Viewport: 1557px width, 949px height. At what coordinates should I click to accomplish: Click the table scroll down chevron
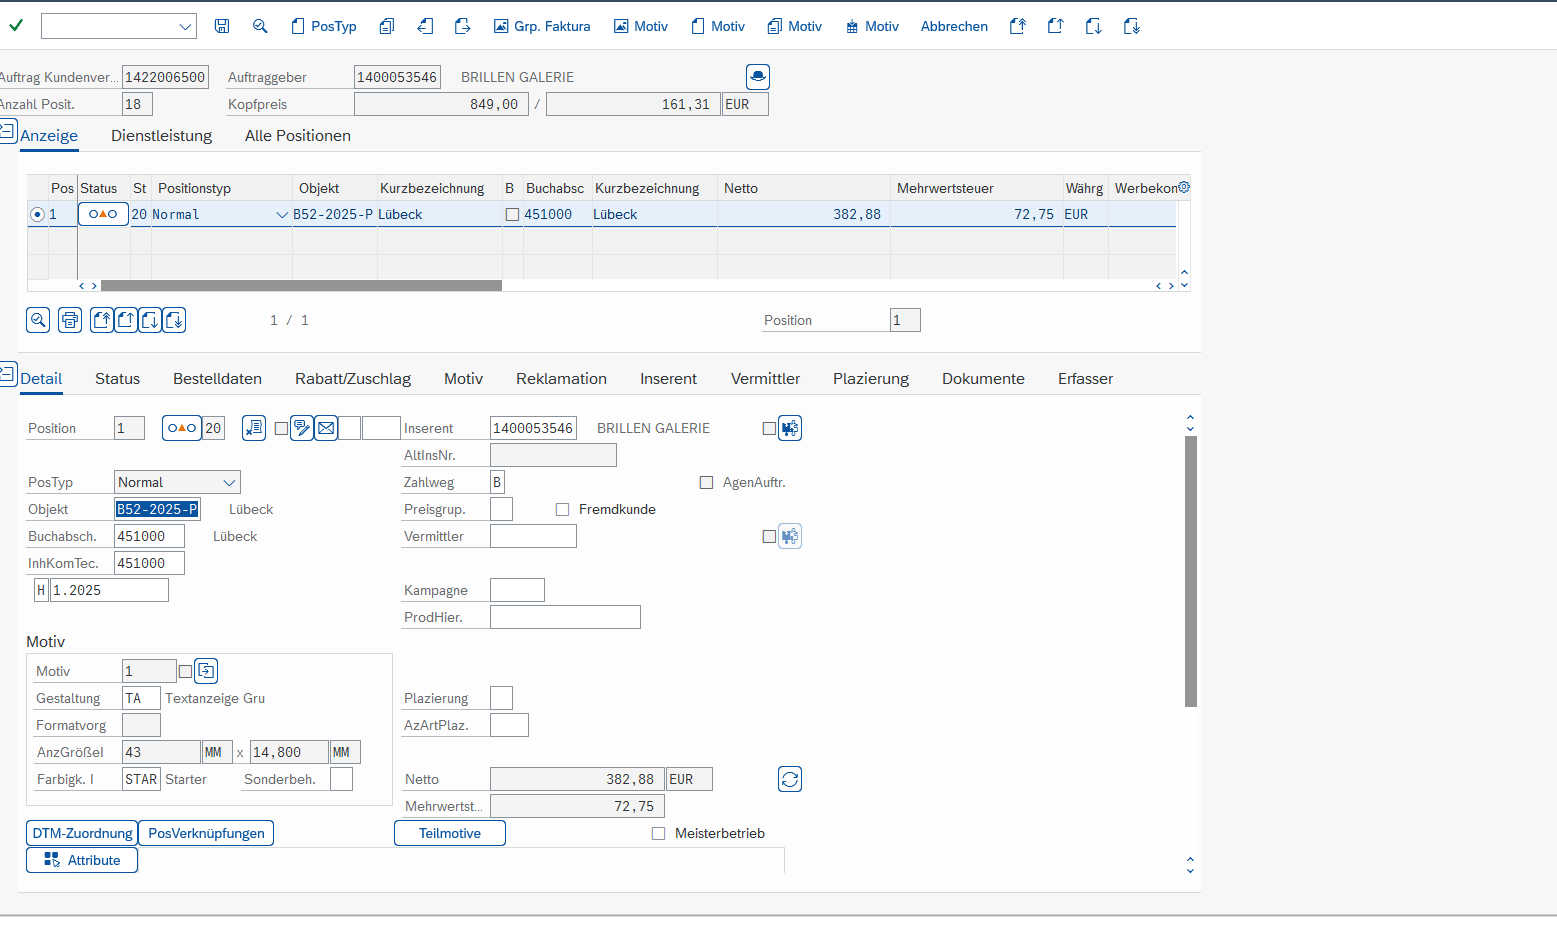point(1184,285)
